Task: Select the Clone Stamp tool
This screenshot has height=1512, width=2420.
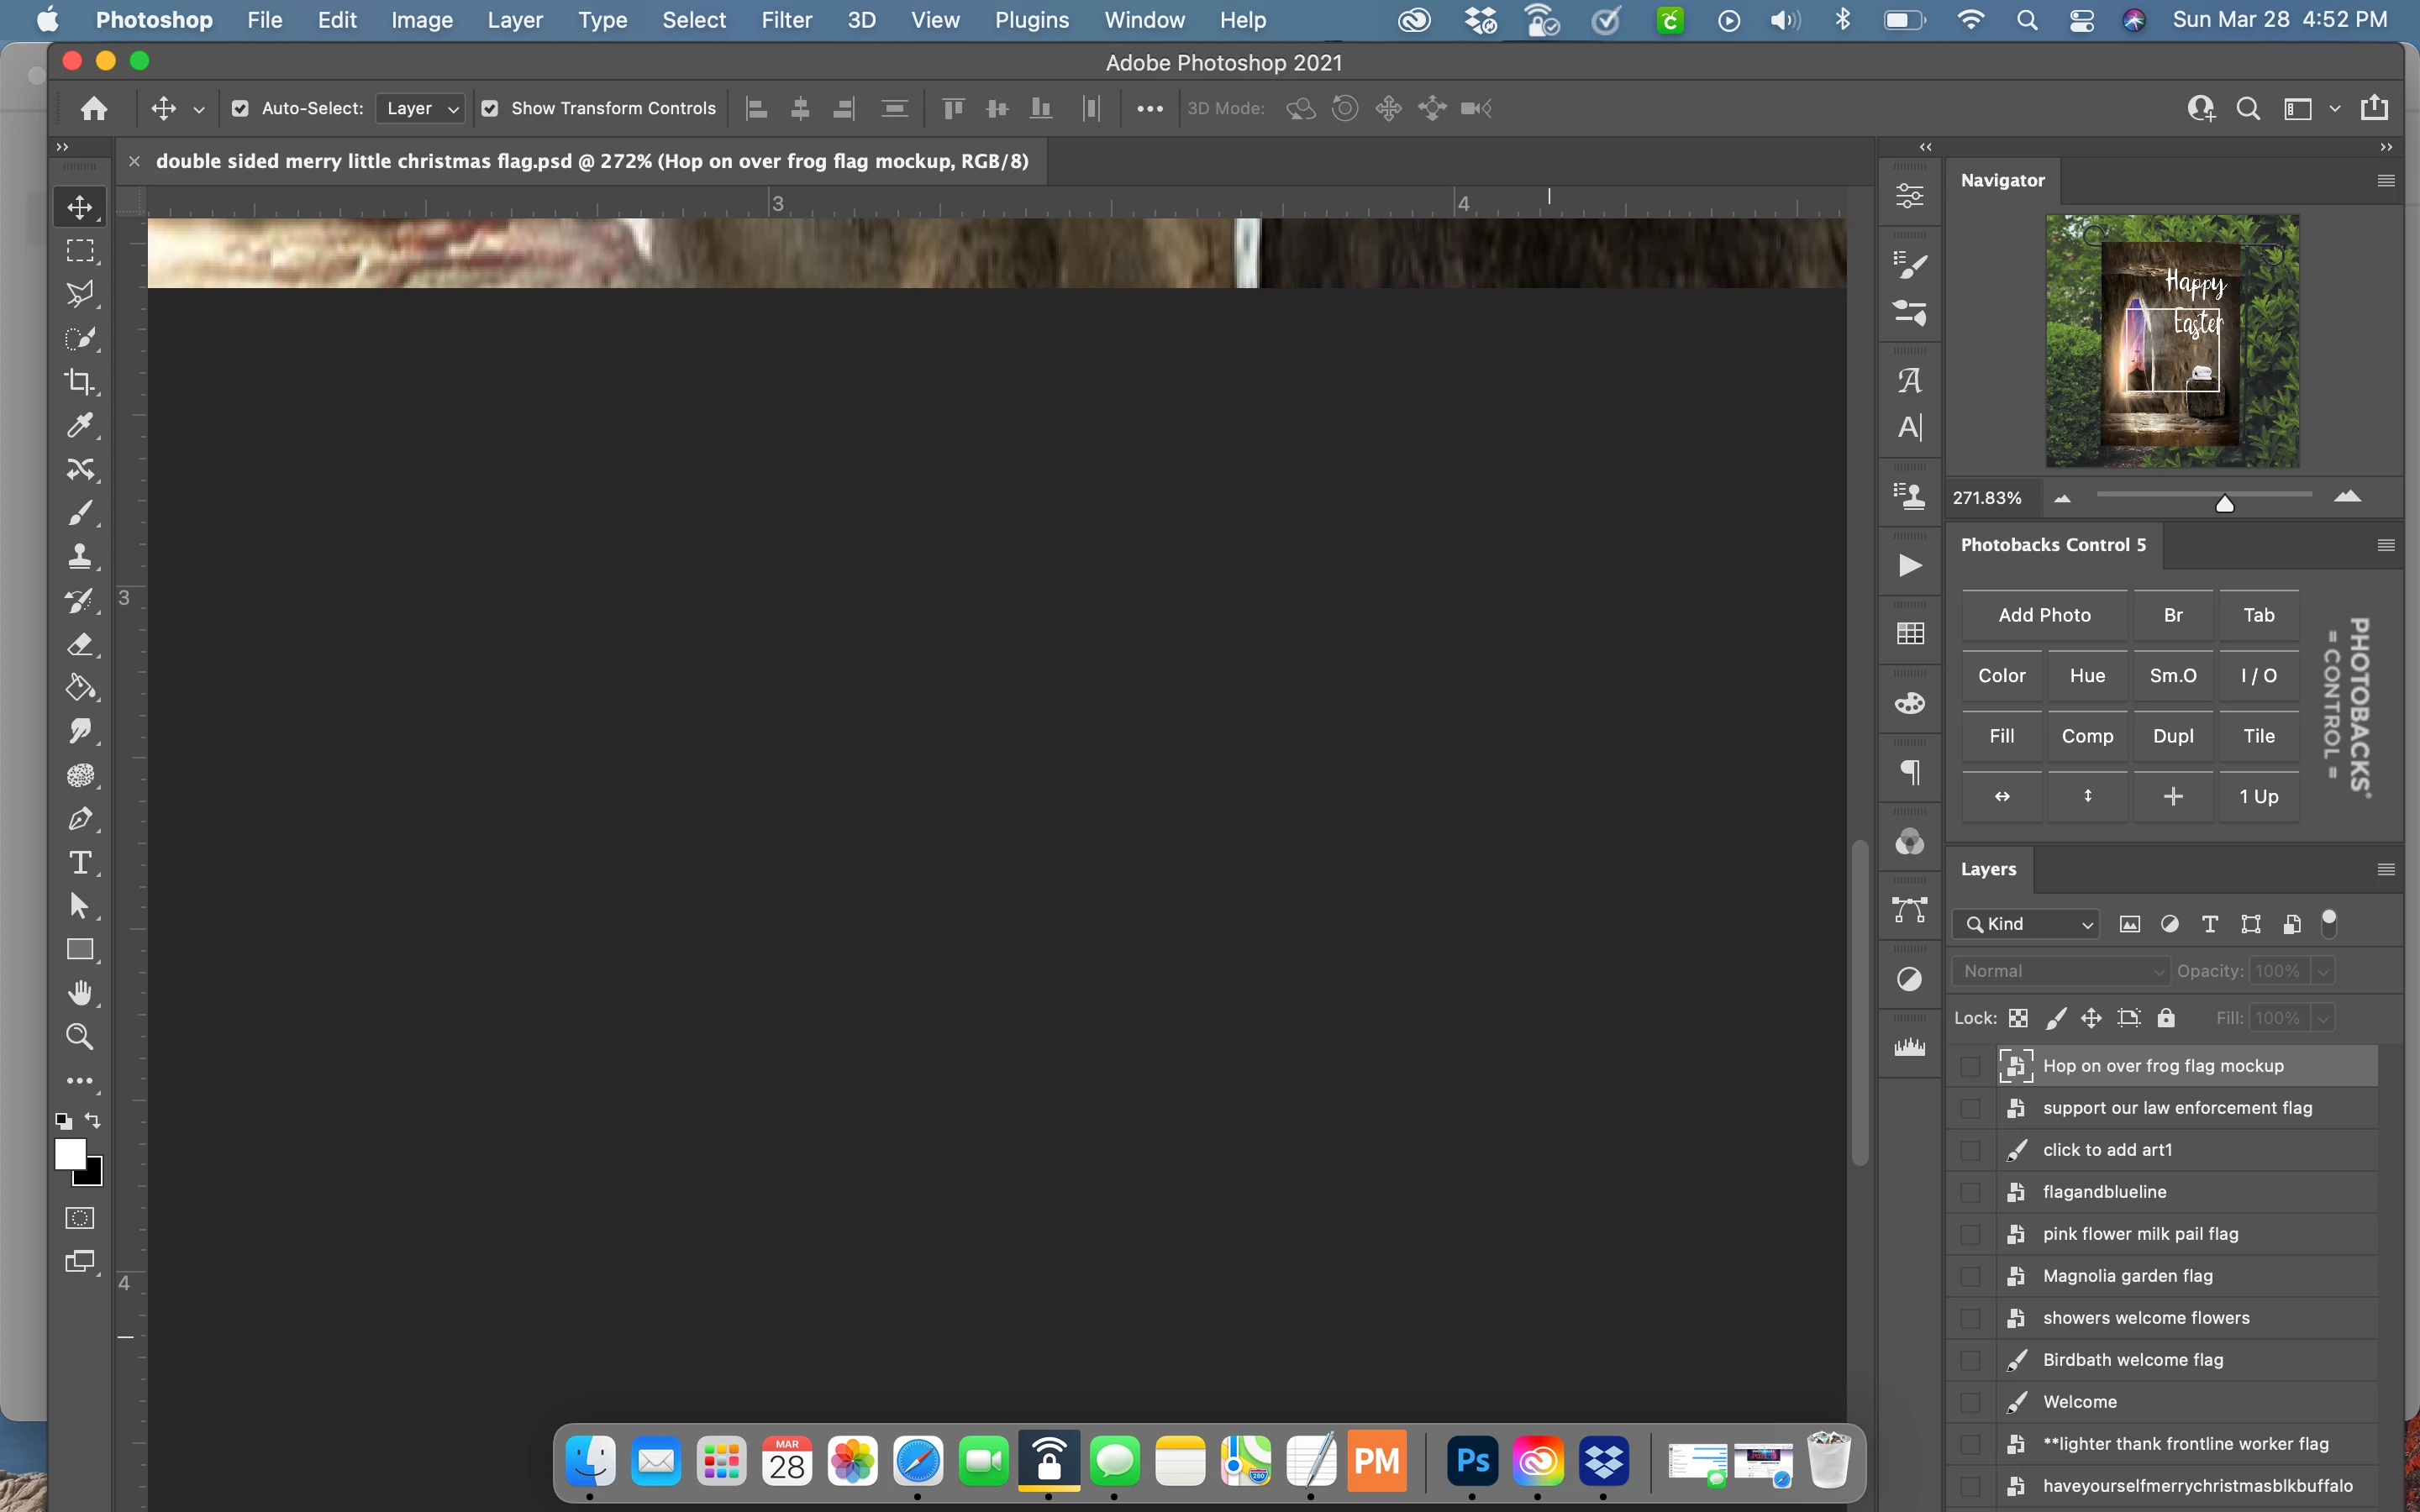Action: (x=80, y=557)
